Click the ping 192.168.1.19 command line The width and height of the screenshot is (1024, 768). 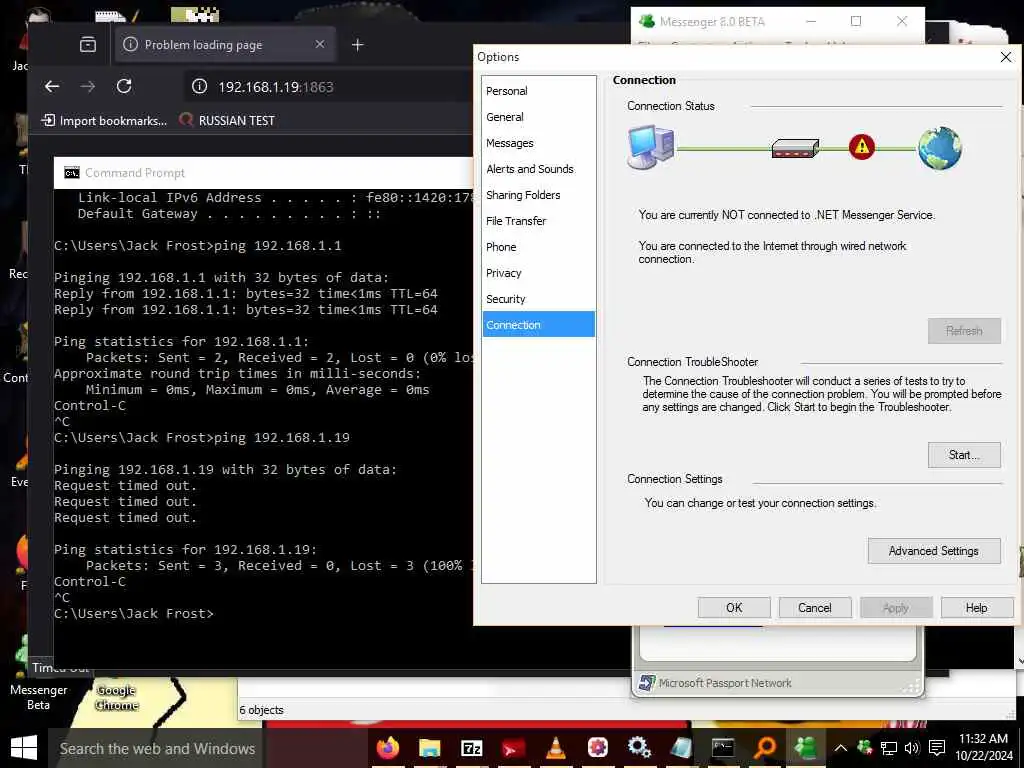pyautogui.click(x=201, y=438)
